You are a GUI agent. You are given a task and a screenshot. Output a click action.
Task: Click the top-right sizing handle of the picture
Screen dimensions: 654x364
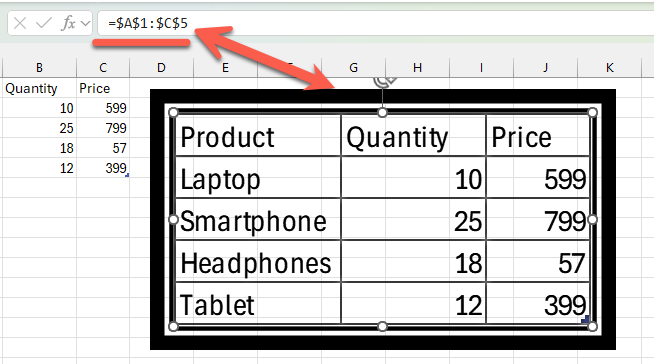tap(592, 112)
